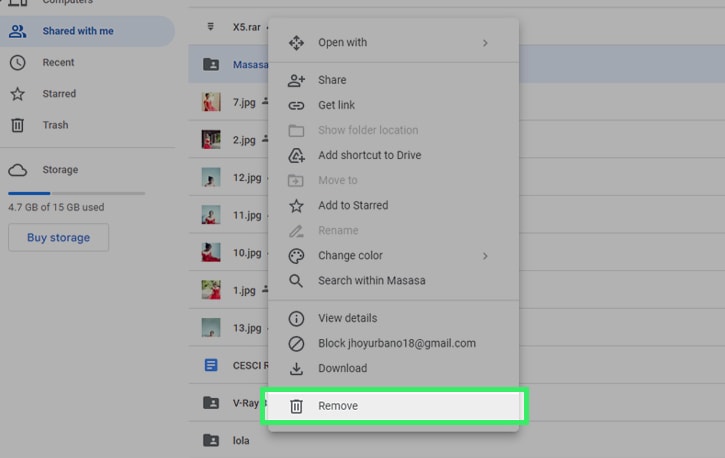Click the 10.jpg thumbnail

click(211, 252)
